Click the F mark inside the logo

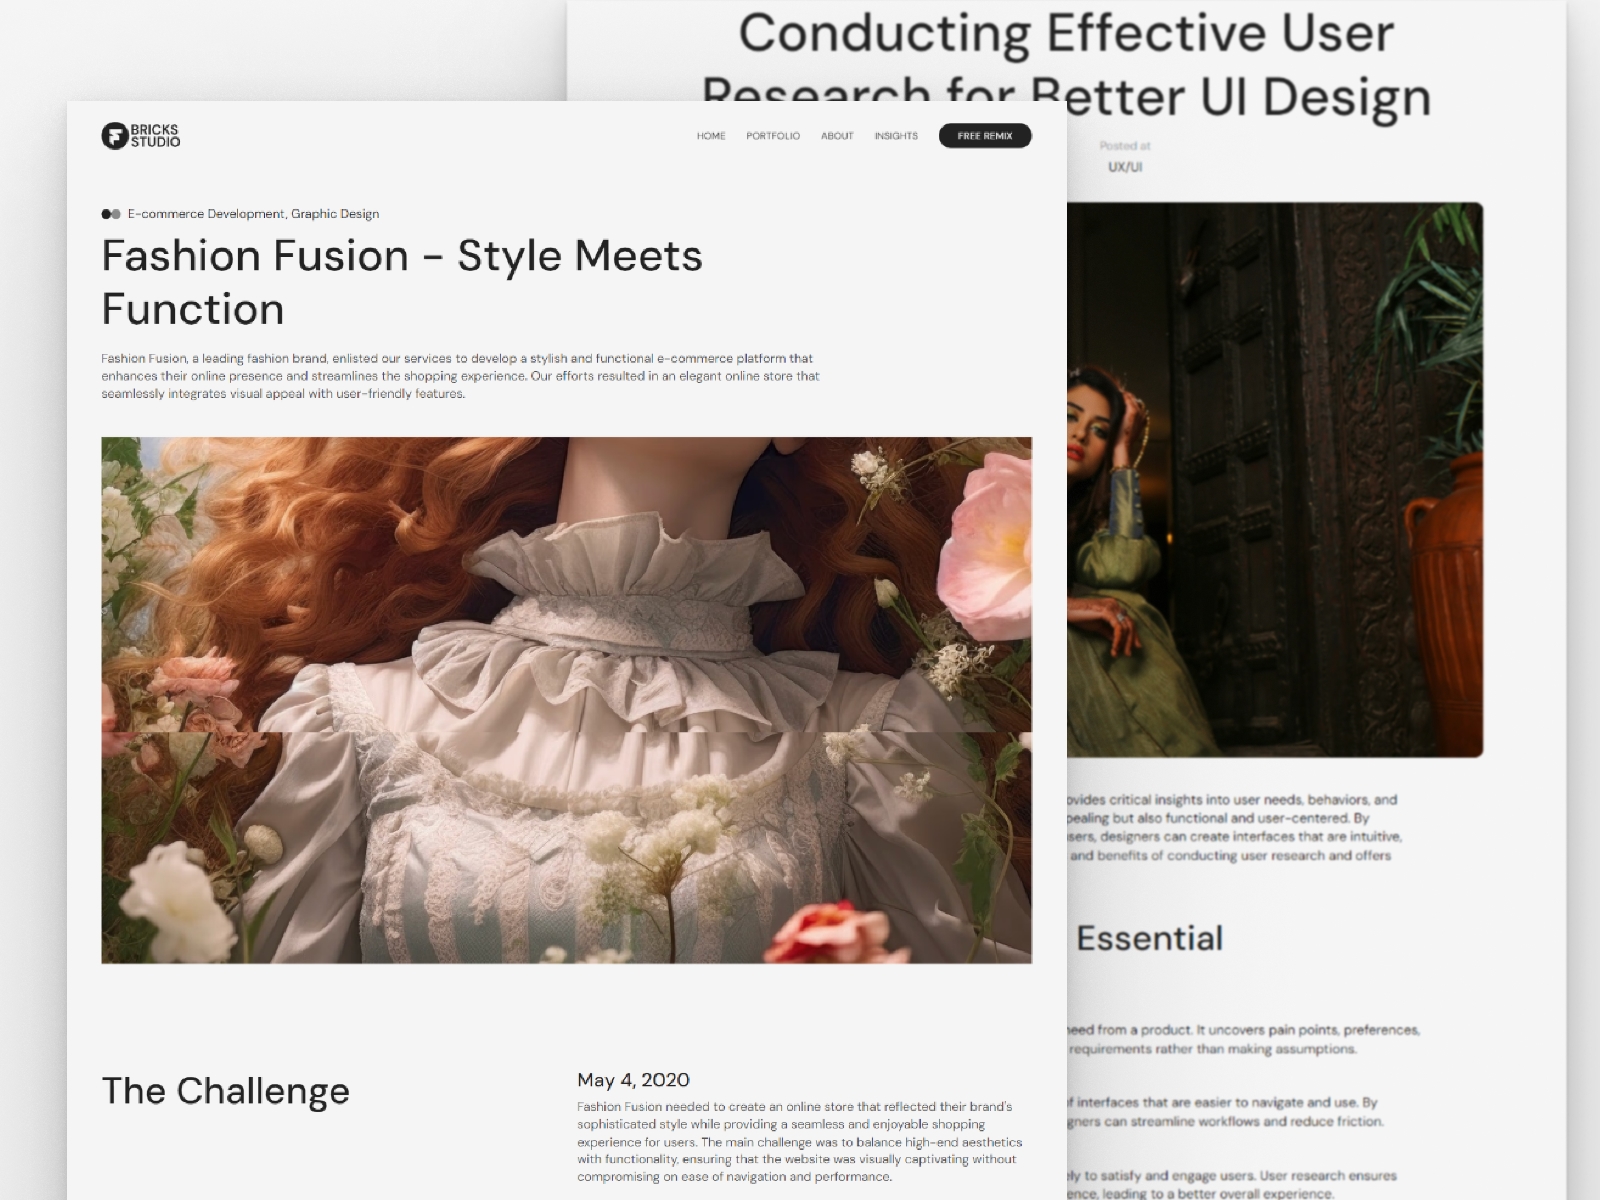pyautogui.click(x=113, y=136)
